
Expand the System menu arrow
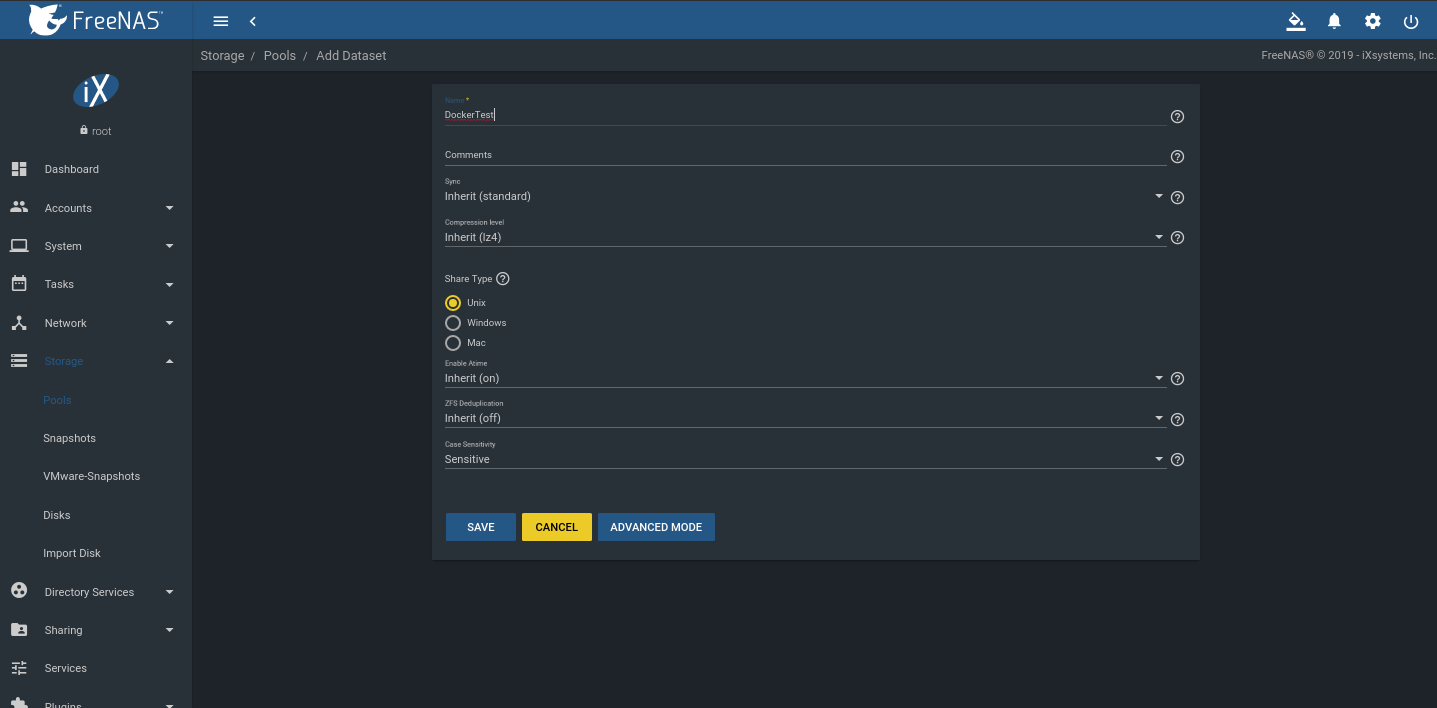pos(169,246)
